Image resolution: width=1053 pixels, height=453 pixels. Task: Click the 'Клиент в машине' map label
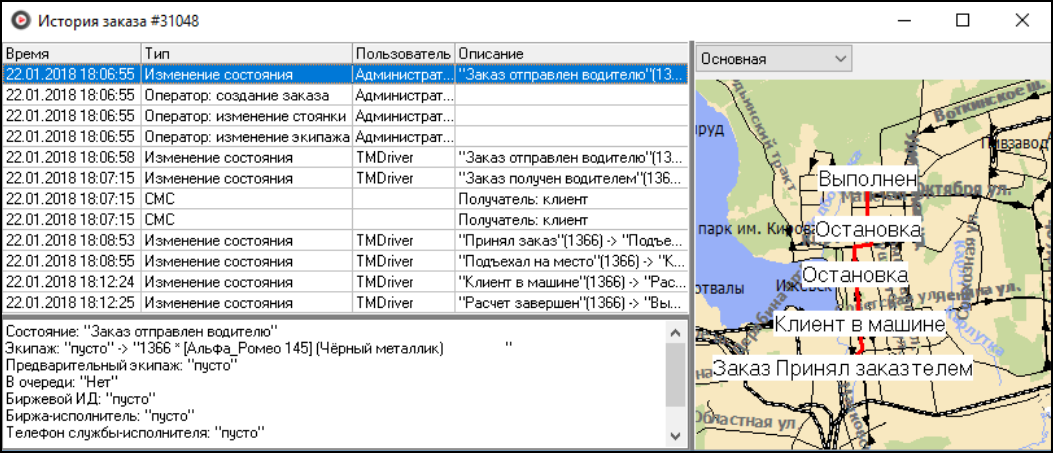(859, 324)
